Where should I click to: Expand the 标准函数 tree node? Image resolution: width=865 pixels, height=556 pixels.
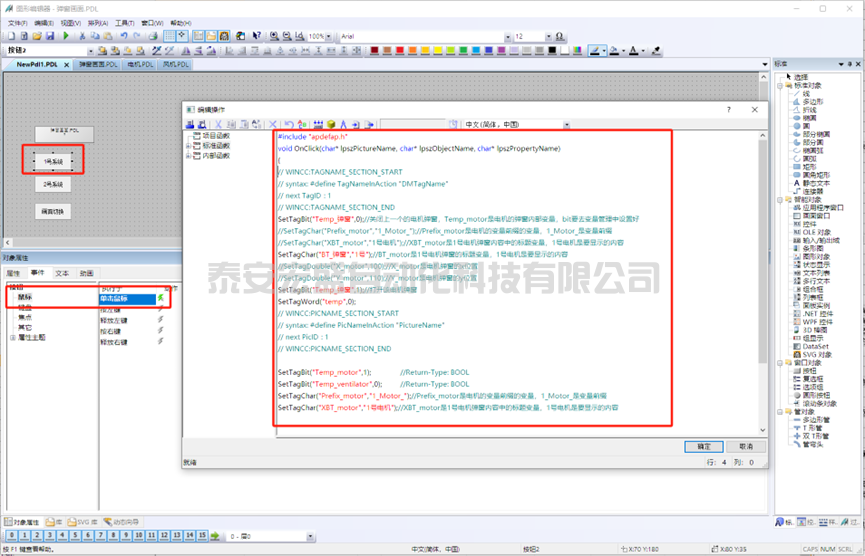[189, 145]
